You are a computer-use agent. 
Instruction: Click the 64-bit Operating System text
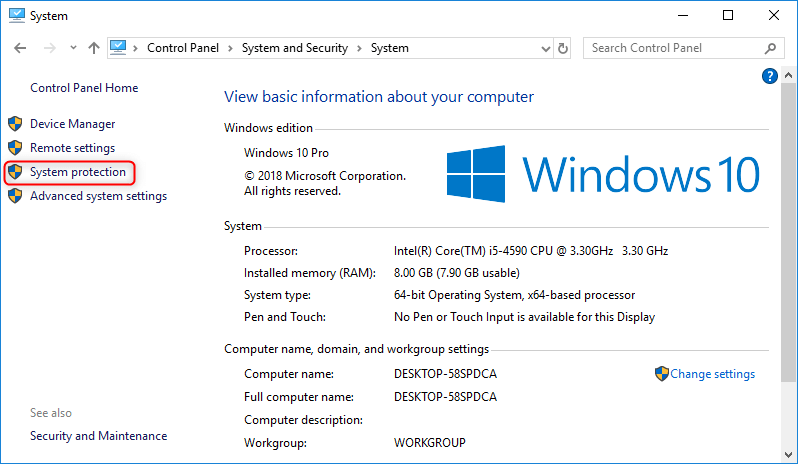pyautogui.click(x=514, y=295)
